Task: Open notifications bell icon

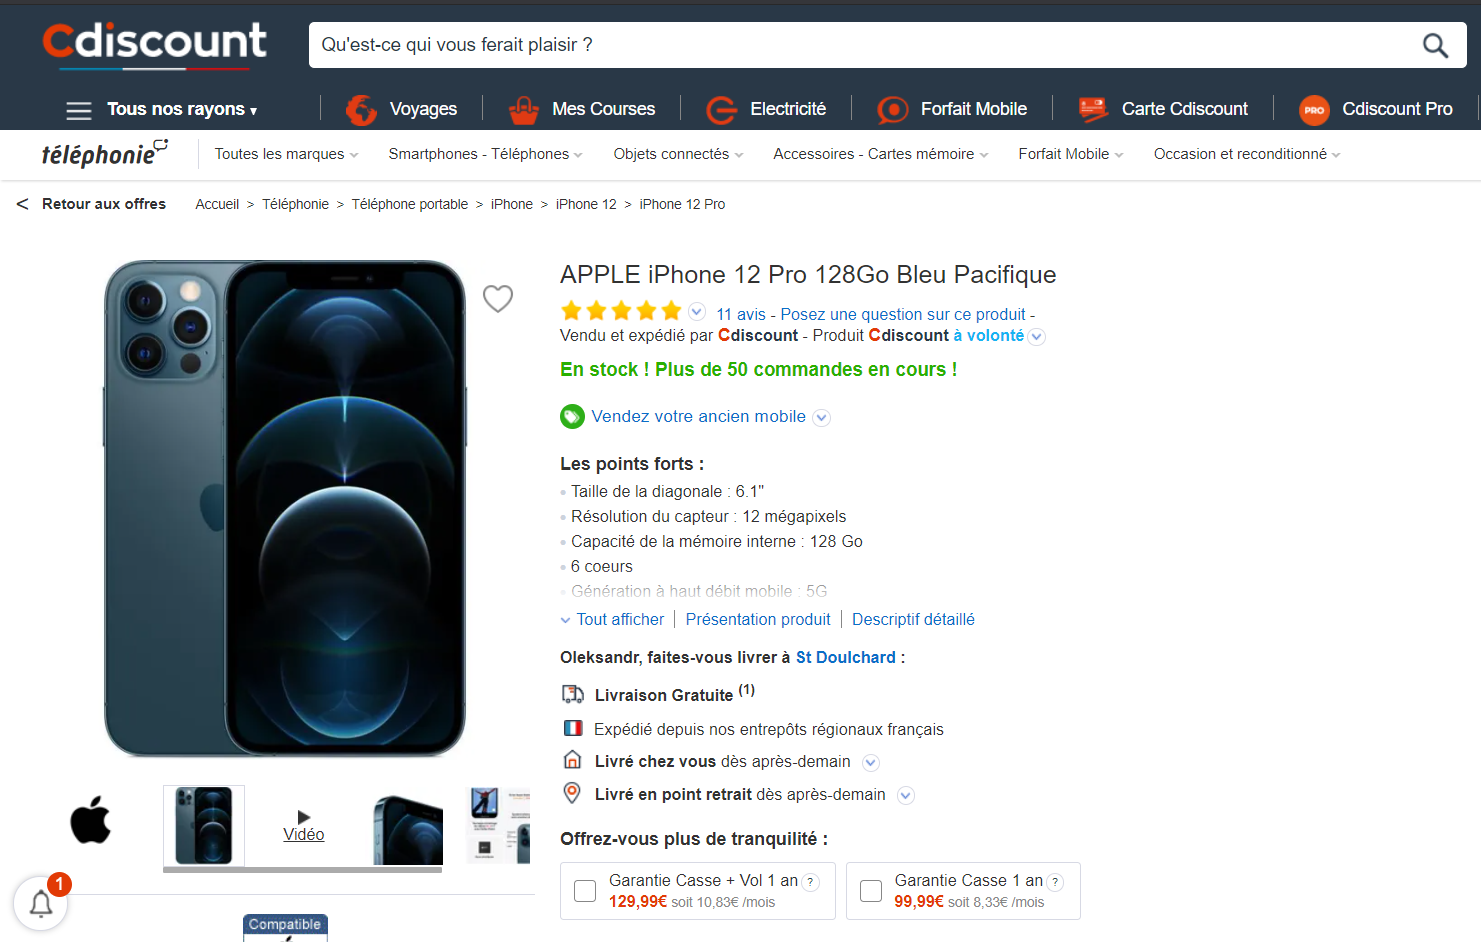Action: (x=41, y=903)
